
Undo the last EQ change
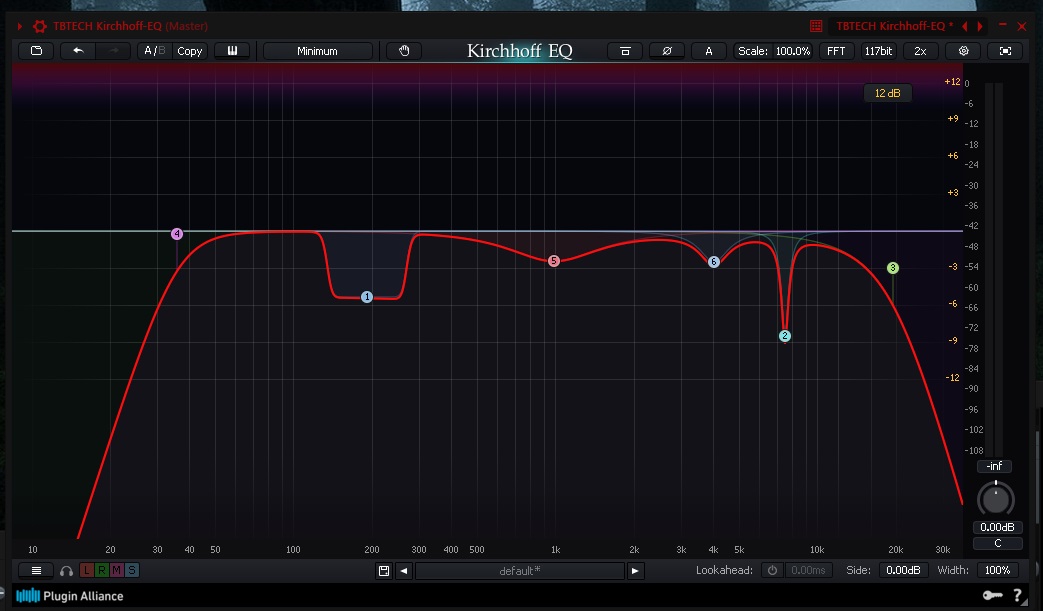coord(78,51)
